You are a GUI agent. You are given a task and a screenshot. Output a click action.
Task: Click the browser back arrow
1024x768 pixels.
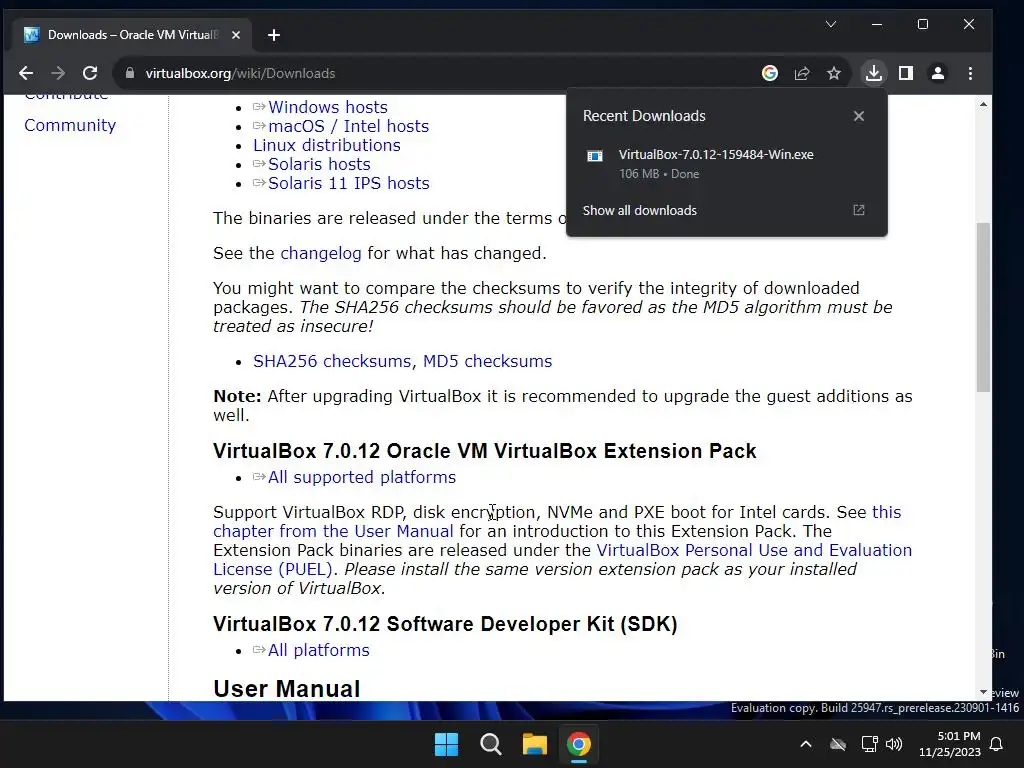coord(26,73)
